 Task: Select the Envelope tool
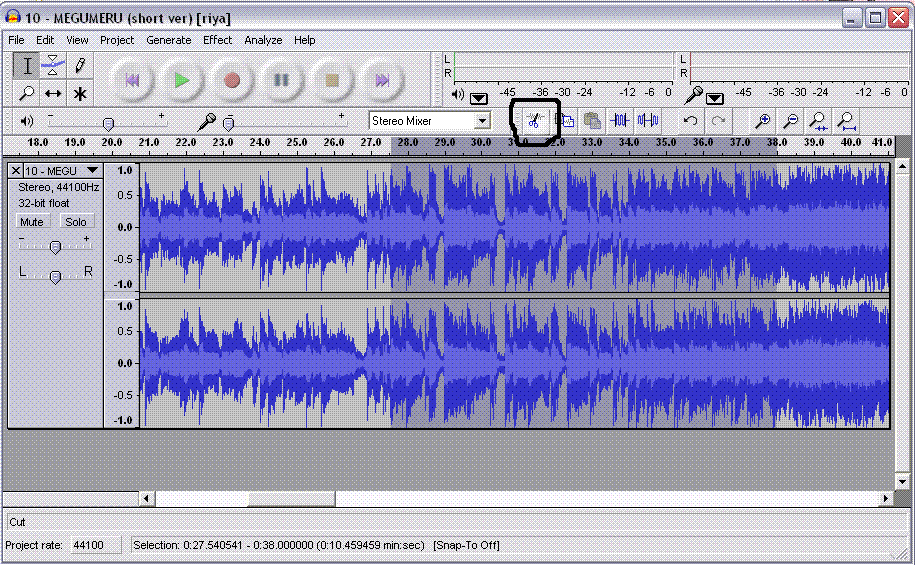tap(54, 66)
